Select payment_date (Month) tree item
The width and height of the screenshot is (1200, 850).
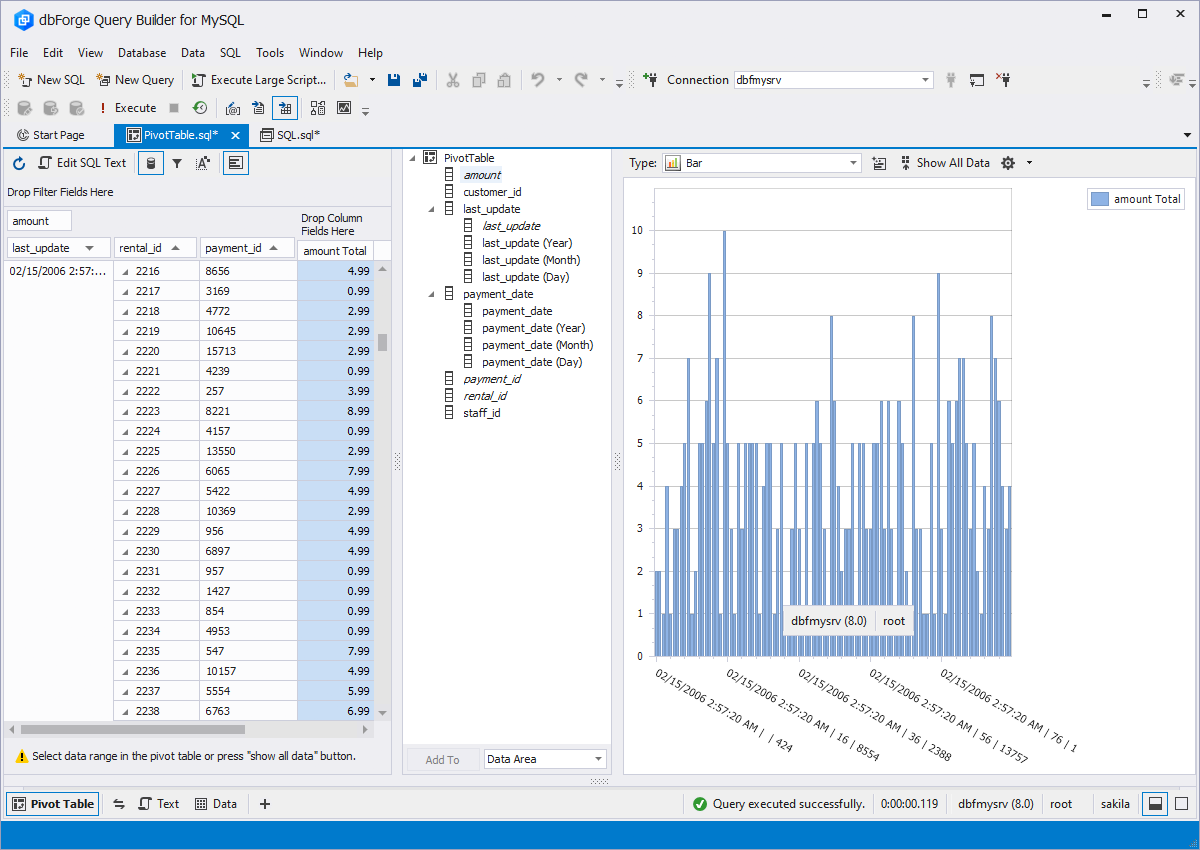[537, 345]
